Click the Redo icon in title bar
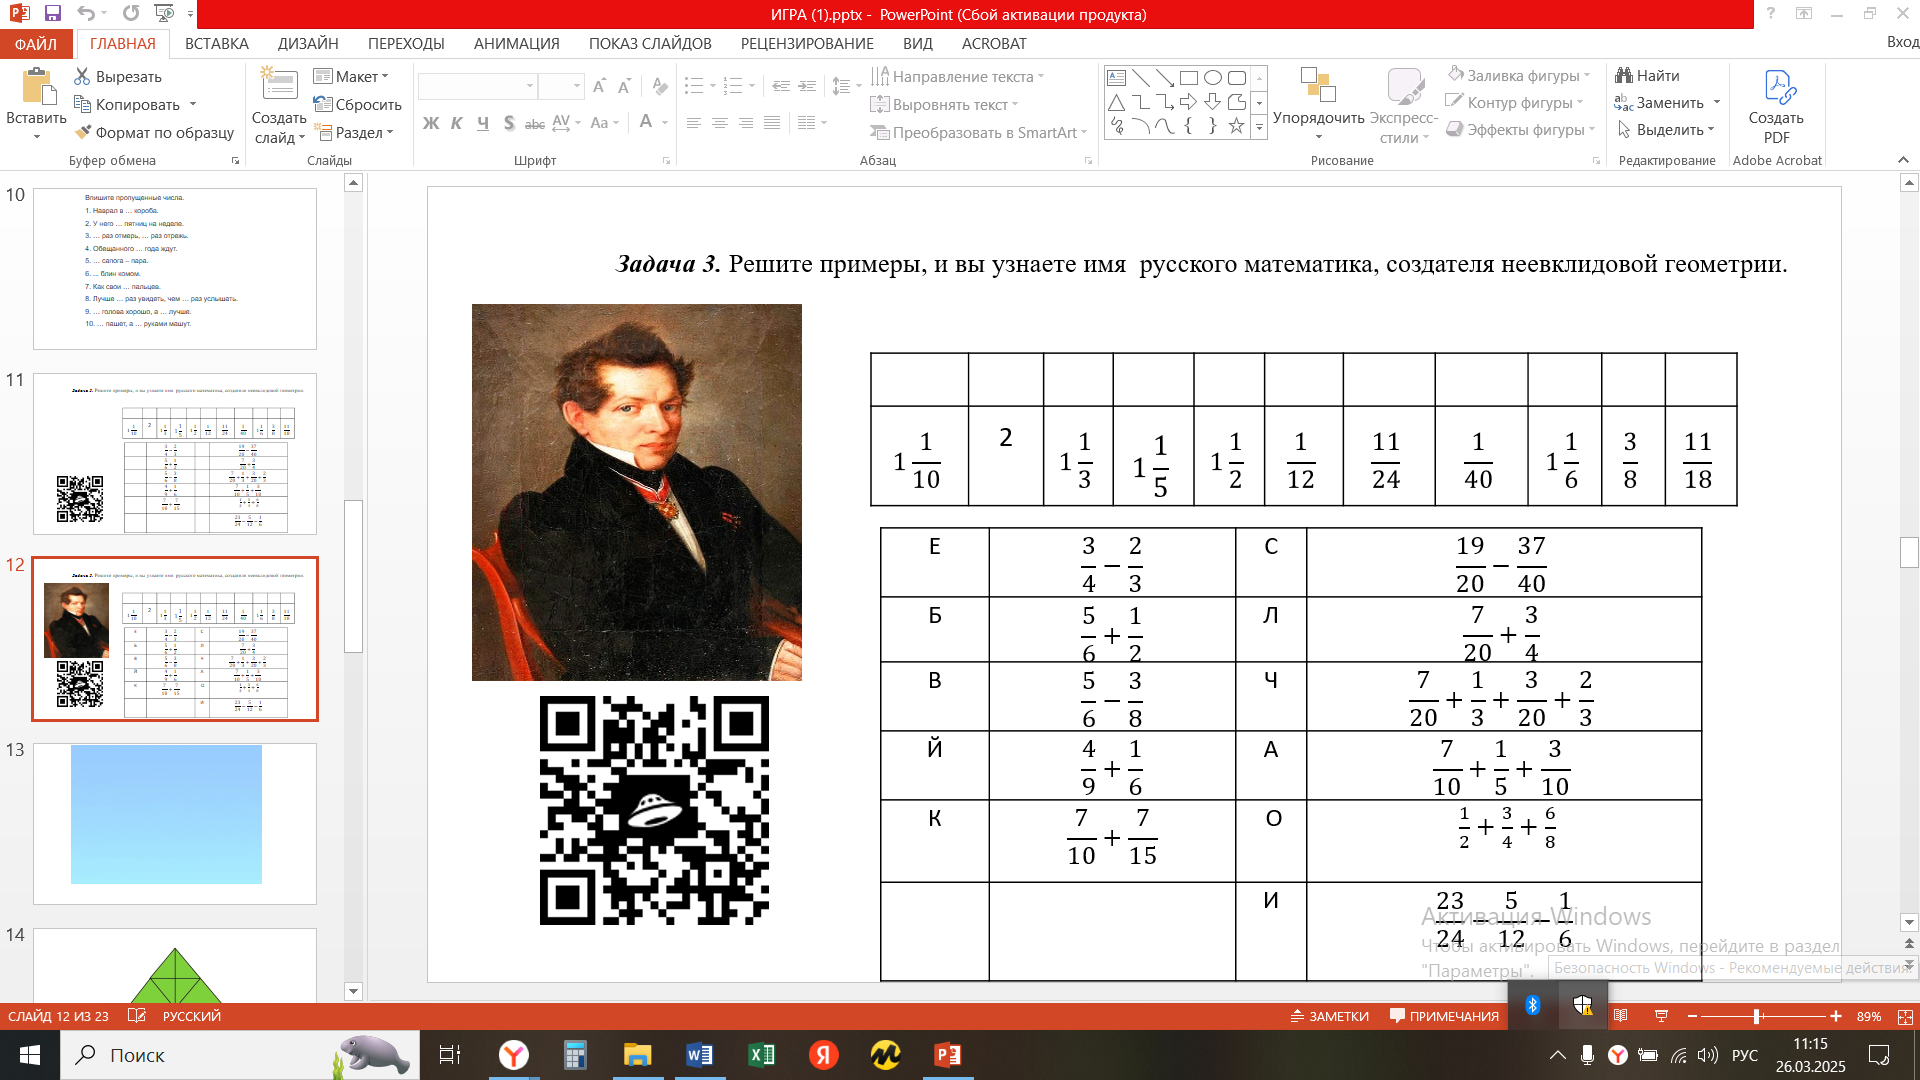The width and height of the screenshot is (1920, 1080). tap(131, 13)
